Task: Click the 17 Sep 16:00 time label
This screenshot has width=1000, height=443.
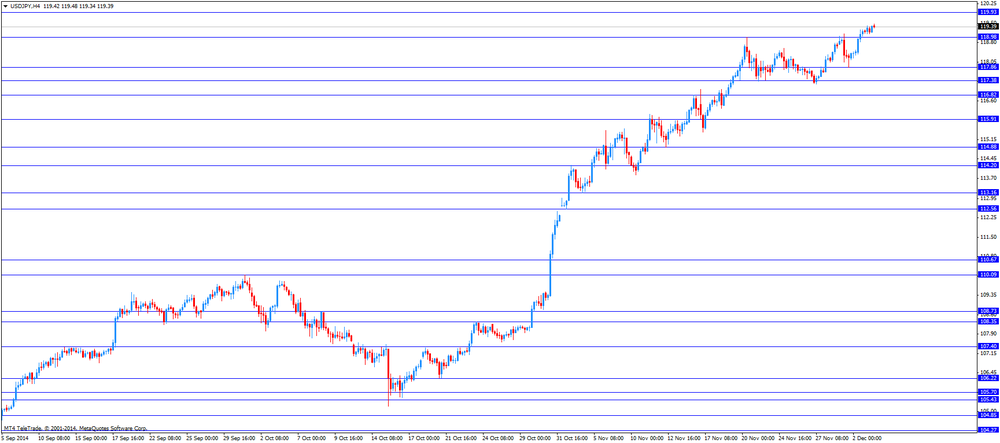Action: point(128,439)
